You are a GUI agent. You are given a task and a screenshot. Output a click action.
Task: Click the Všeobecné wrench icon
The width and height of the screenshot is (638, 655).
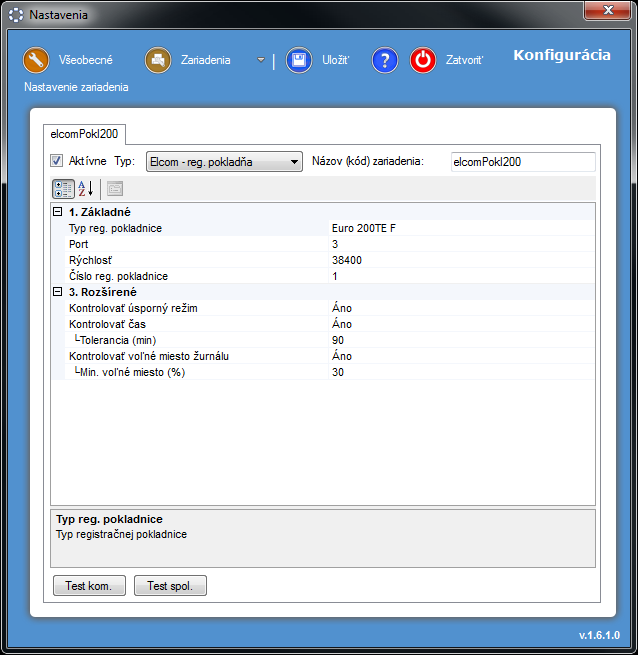(x=36, y=60)
